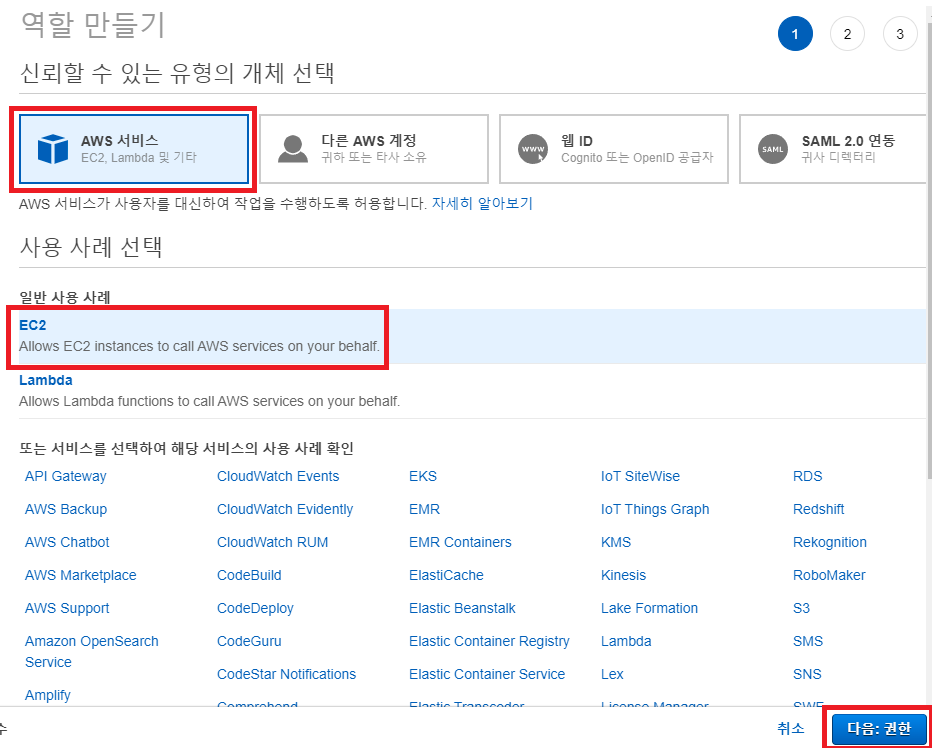
Task: Open RDS service link
Action: (x=807, y=476)
